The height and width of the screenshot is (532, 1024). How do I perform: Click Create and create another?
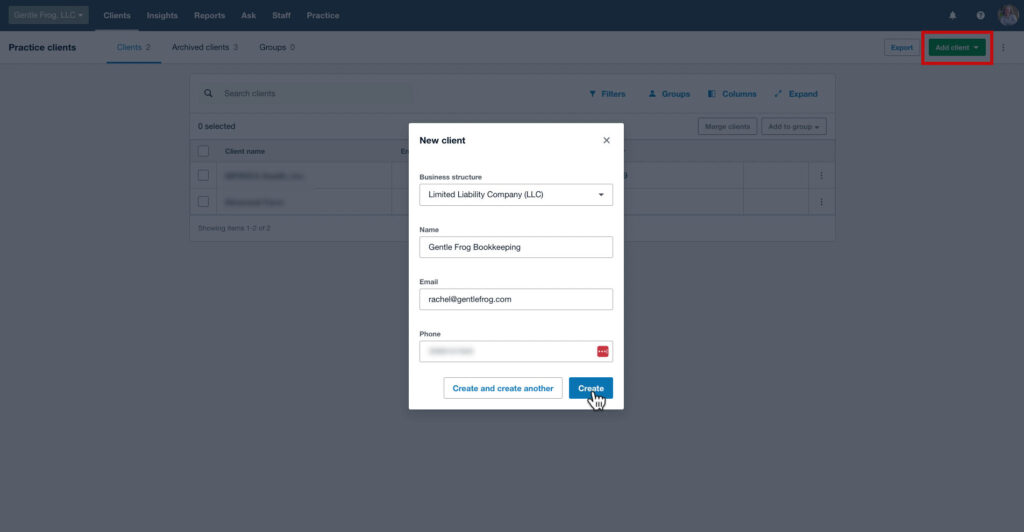pos(503,388)
